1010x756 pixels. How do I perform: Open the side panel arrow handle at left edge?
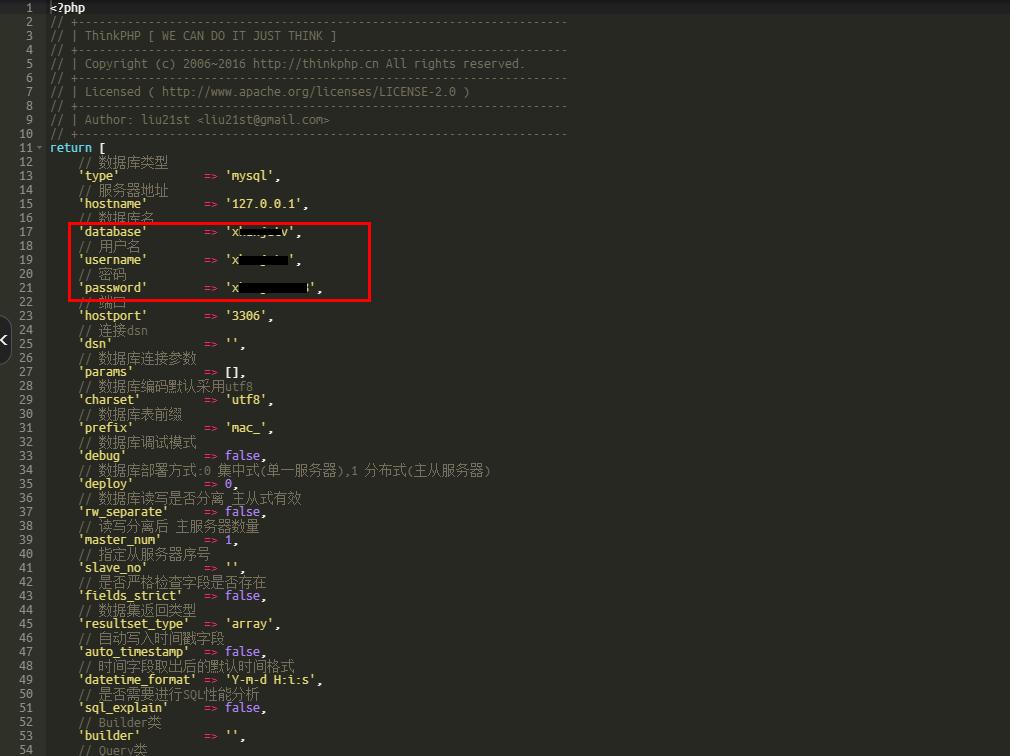5,339
